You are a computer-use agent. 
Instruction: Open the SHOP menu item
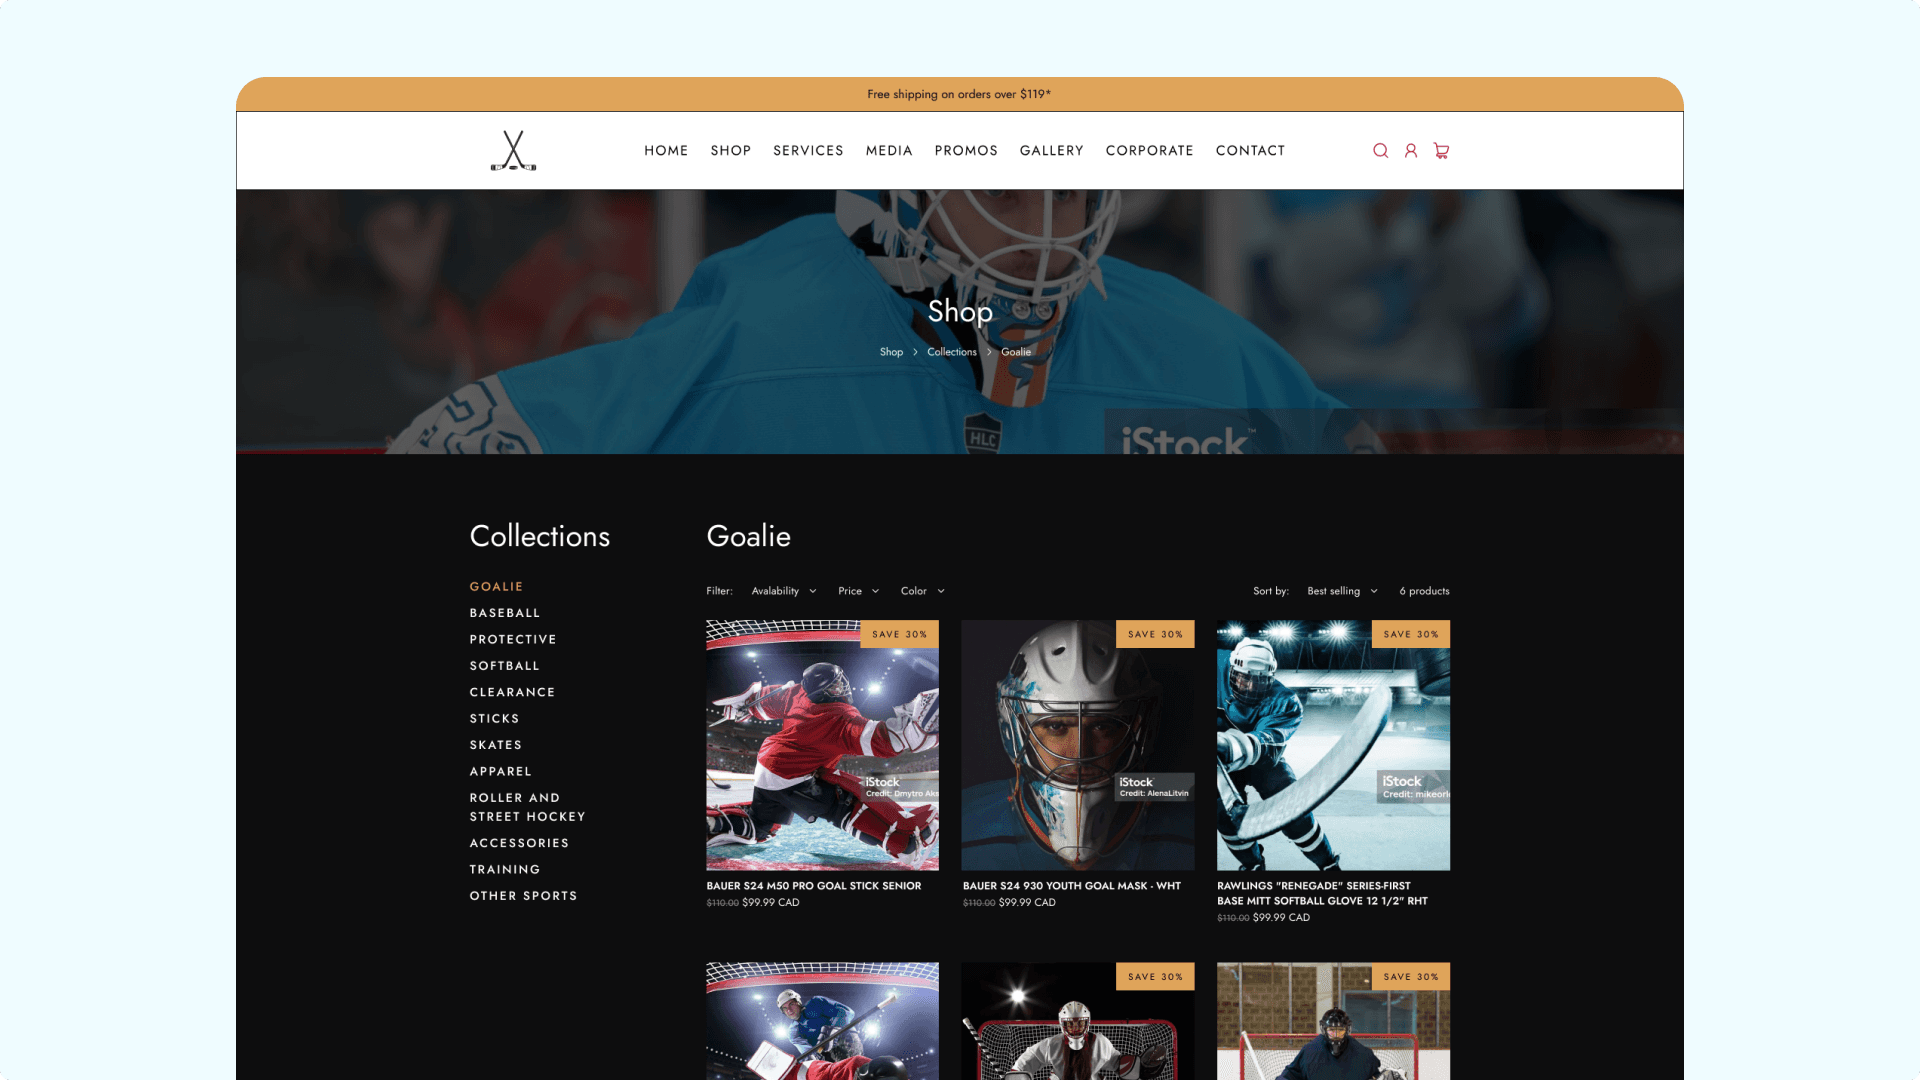pyautogui.click(x=730, y=151)
